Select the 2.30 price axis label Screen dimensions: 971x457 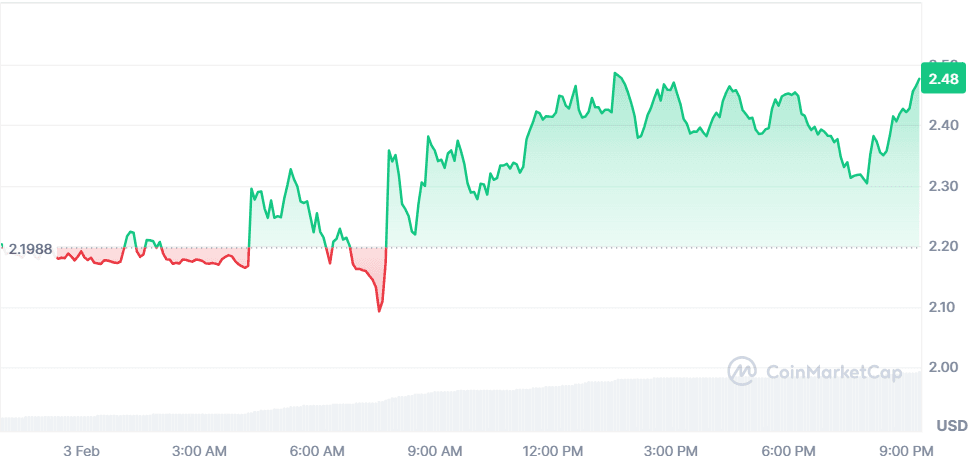(943, 187)
